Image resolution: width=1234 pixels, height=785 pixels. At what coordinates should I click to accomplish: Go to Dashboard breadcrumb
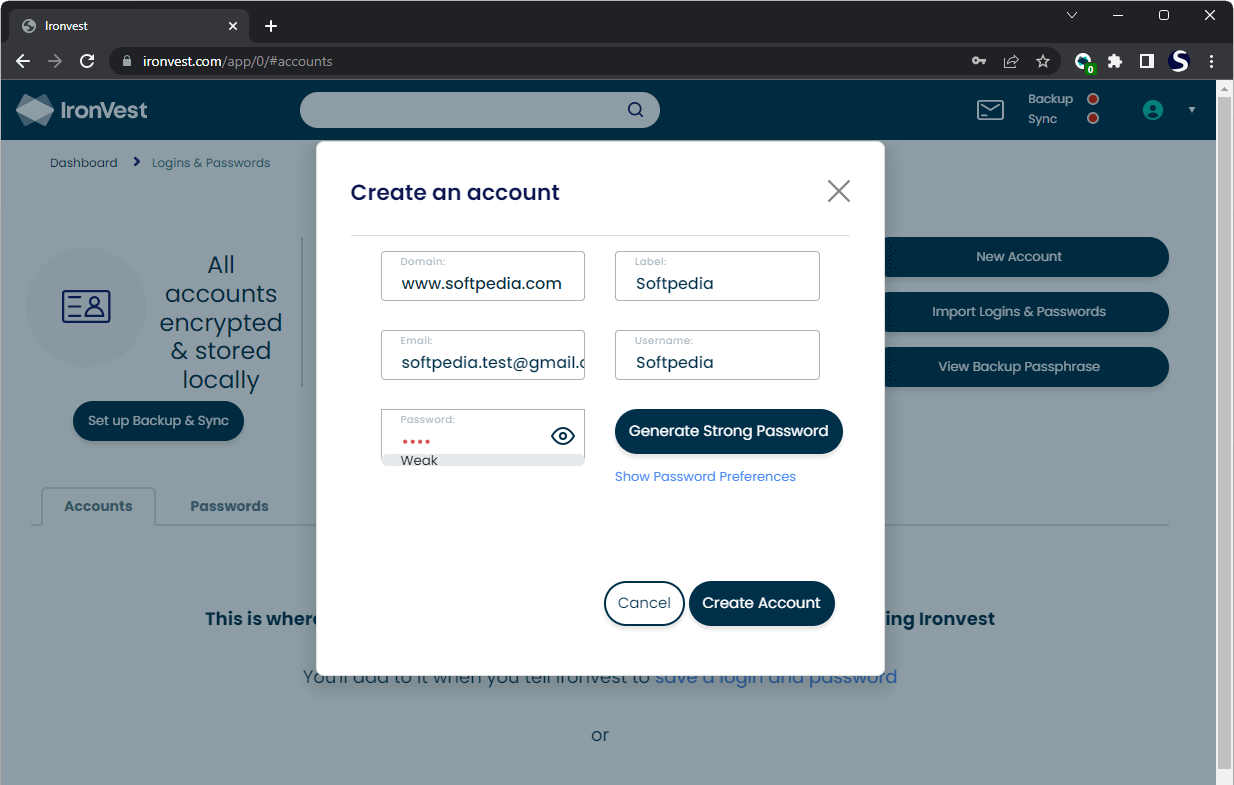84,163
